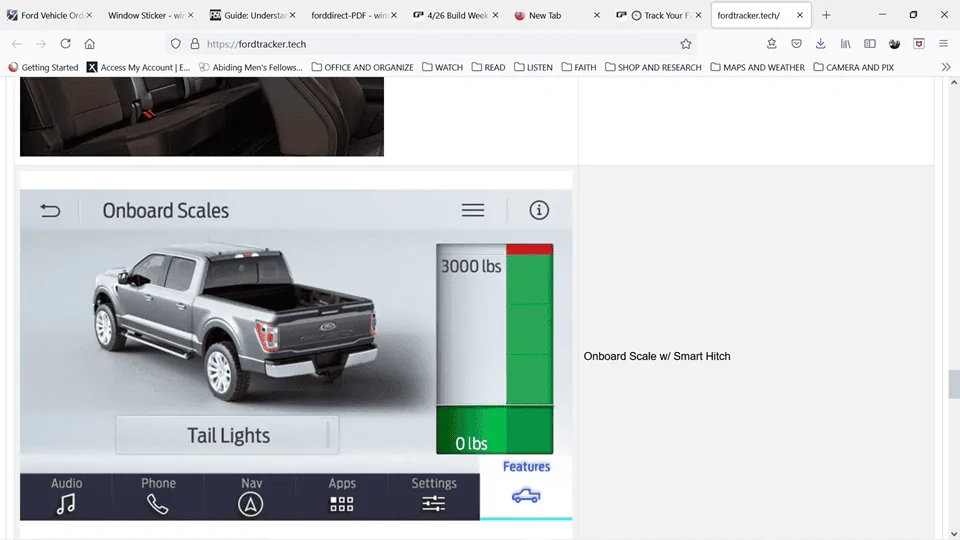Show more bookmarks with double chevron
The width and height of the screenshot is (960, 540).
coord(946,67)
